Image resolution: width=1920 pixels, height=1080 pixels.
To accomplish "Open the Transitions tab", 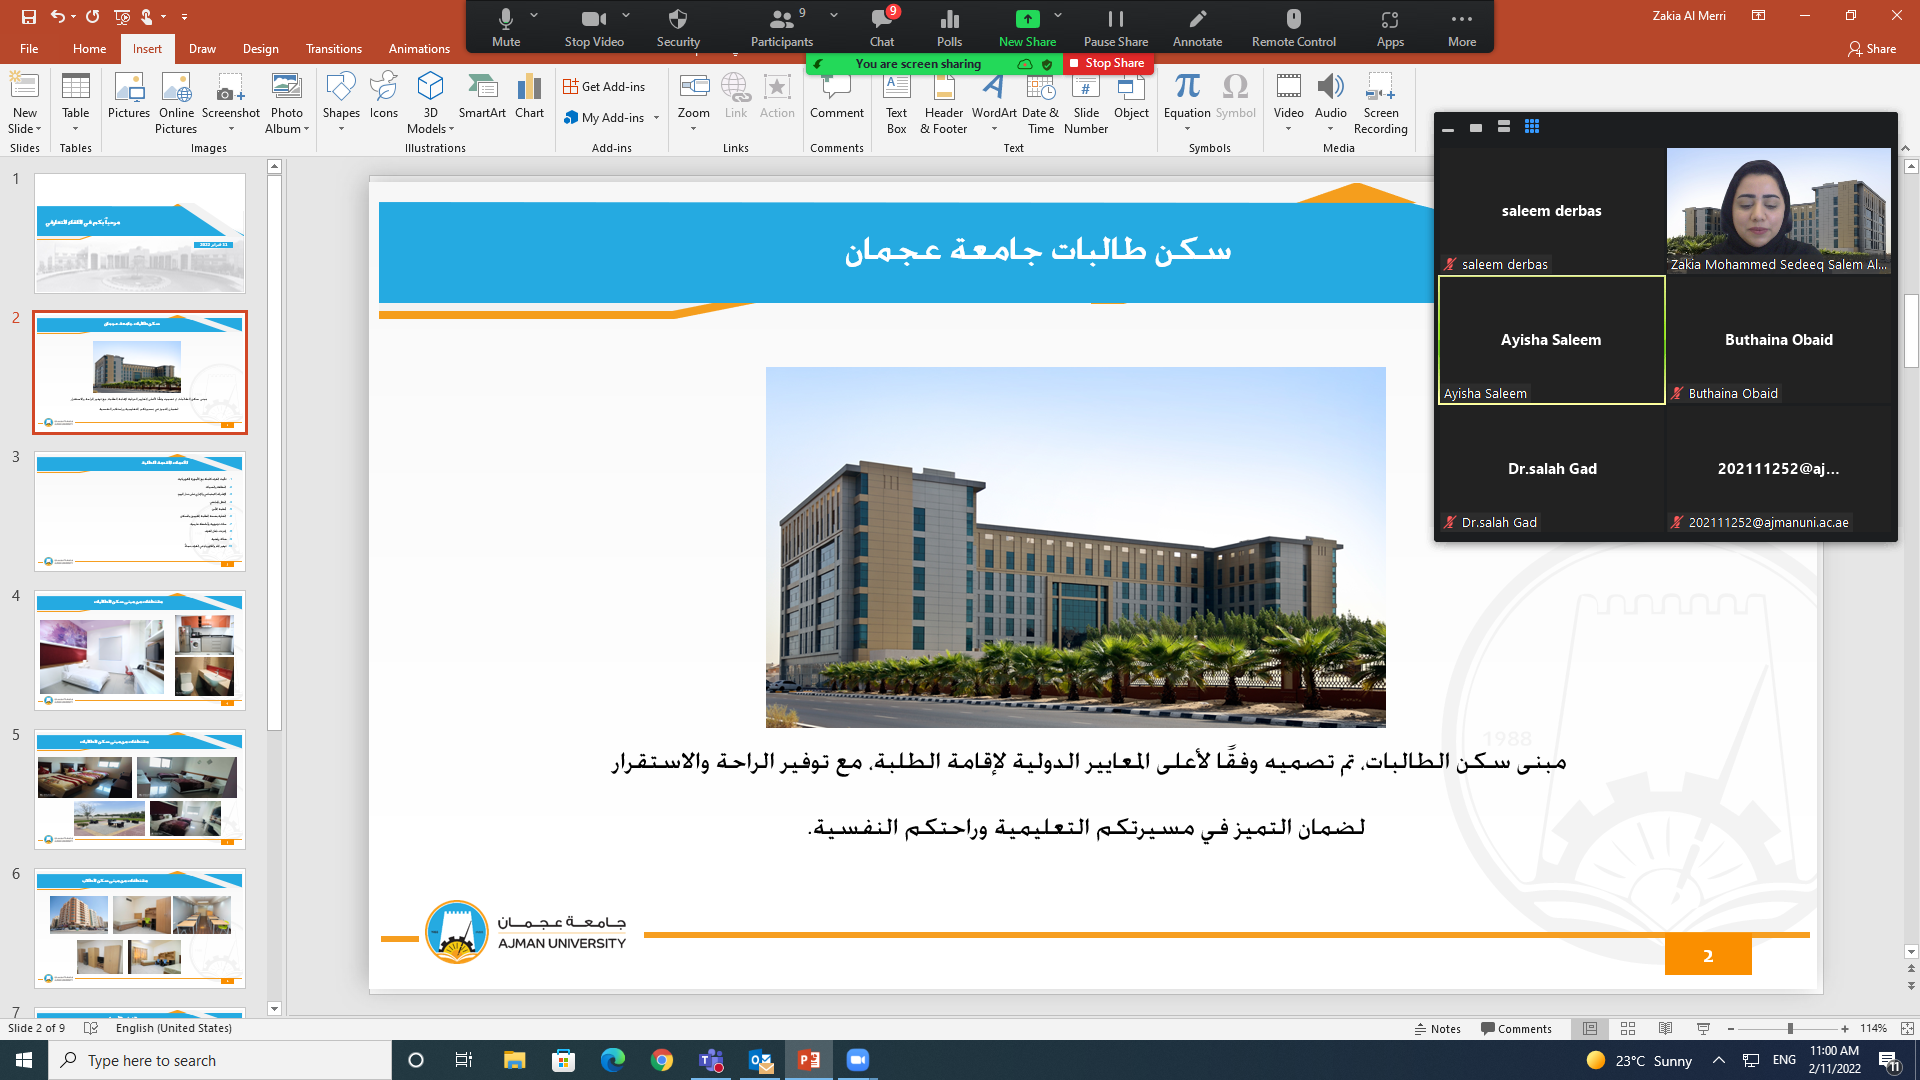I will click(333, 49).
